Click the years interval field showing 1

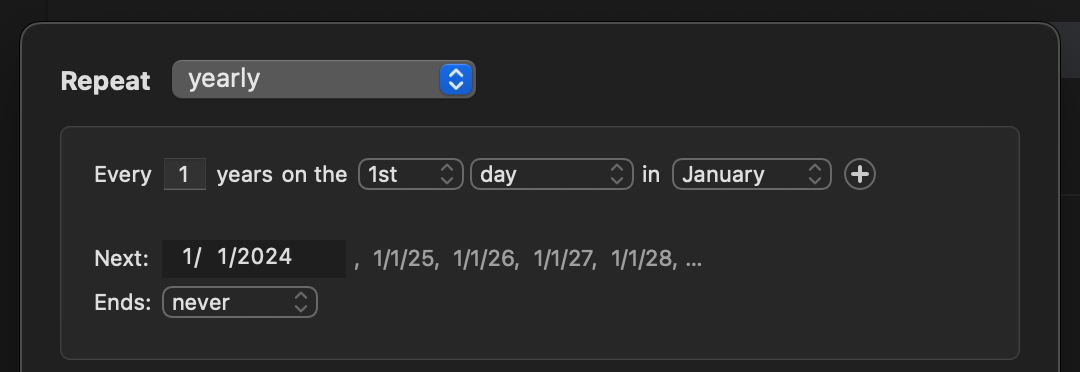(x=185, y=174)
